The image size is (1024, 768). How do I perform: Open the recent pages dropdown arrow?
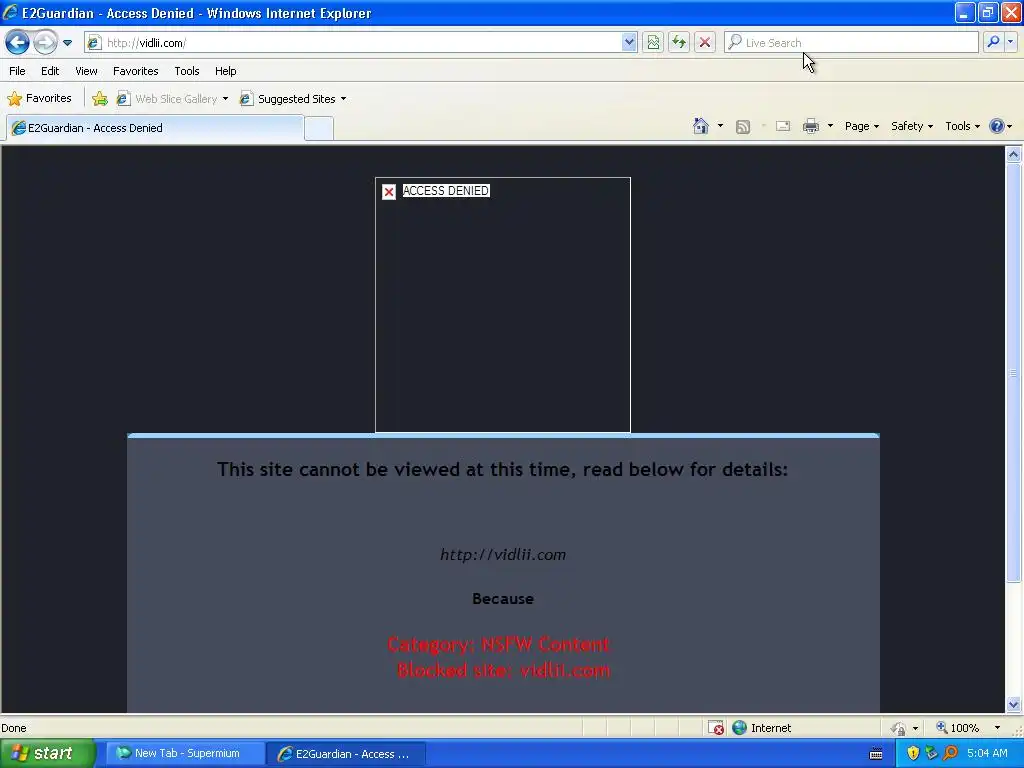point(67,43)
